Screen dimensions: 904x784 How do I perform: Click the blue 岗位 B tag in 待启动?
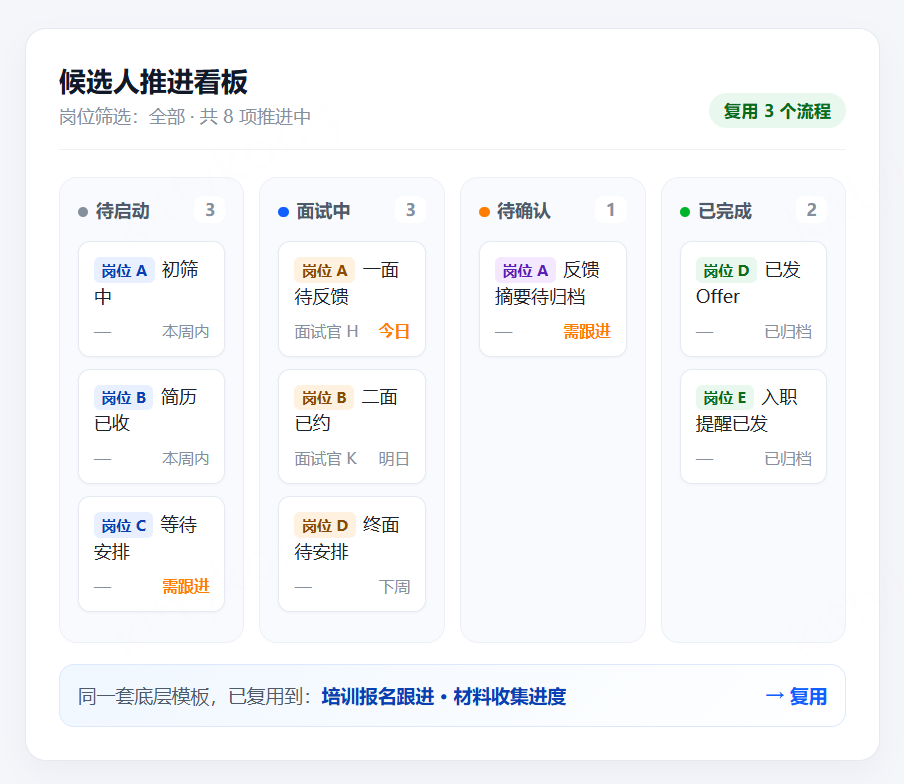coord(124,397)
